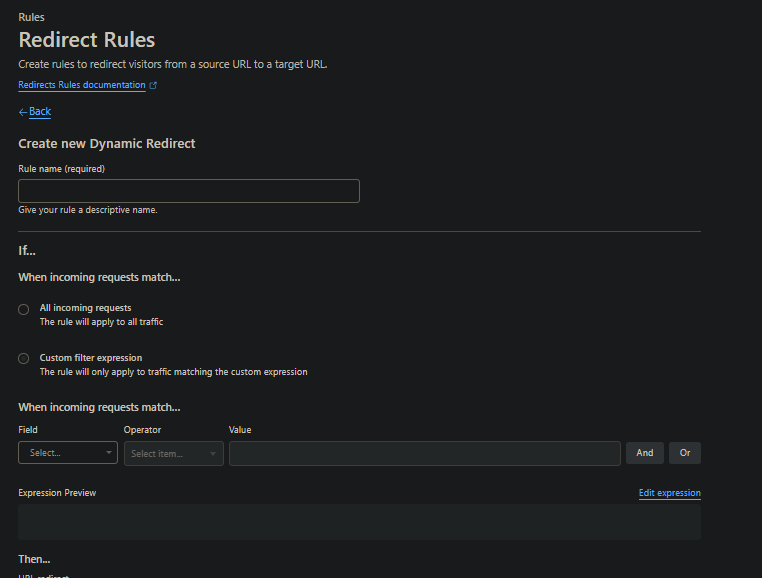Image resolution: width=762 pixels, height=578 pixels.
Task: Click the Expression Preview box
Action: pyautogui.click(x=359, y=522)
